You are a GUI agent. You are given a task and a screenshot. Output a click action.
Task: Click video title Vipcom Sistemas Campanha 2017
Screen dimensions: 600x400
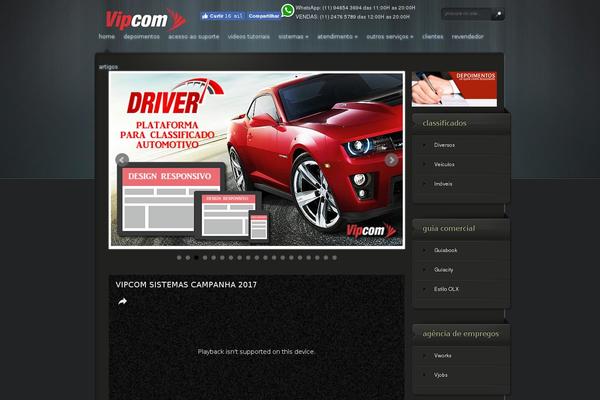186,285
